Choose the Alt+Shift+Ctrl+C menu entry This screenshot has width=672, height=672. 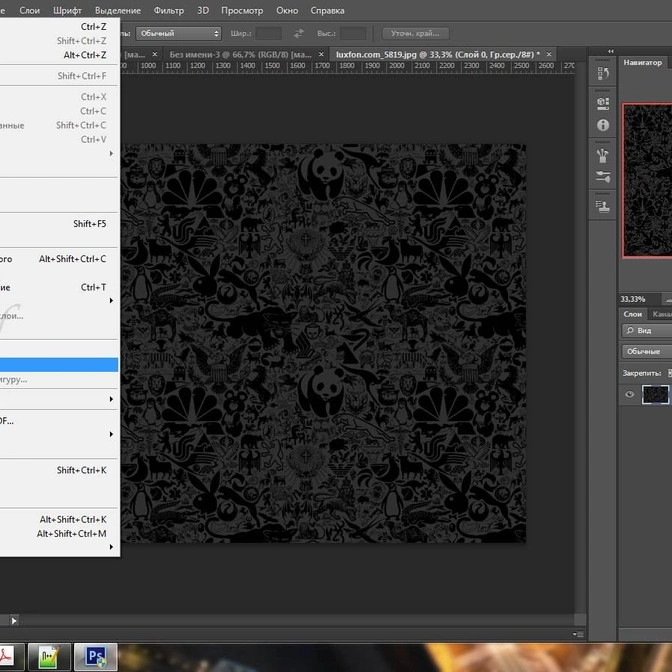coord(59,259)
